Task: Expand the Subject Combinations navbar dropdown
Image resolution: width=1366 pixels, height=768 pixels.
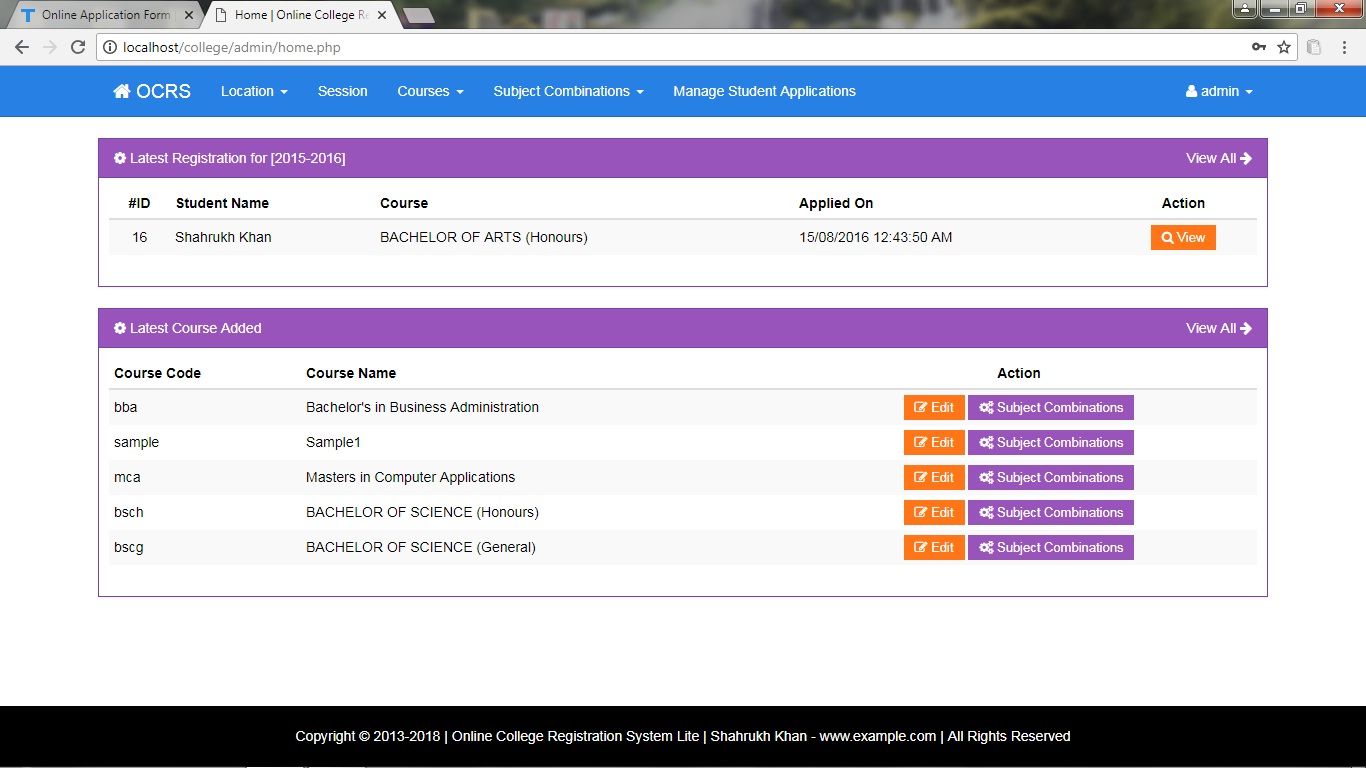Action: coord(567,91)
